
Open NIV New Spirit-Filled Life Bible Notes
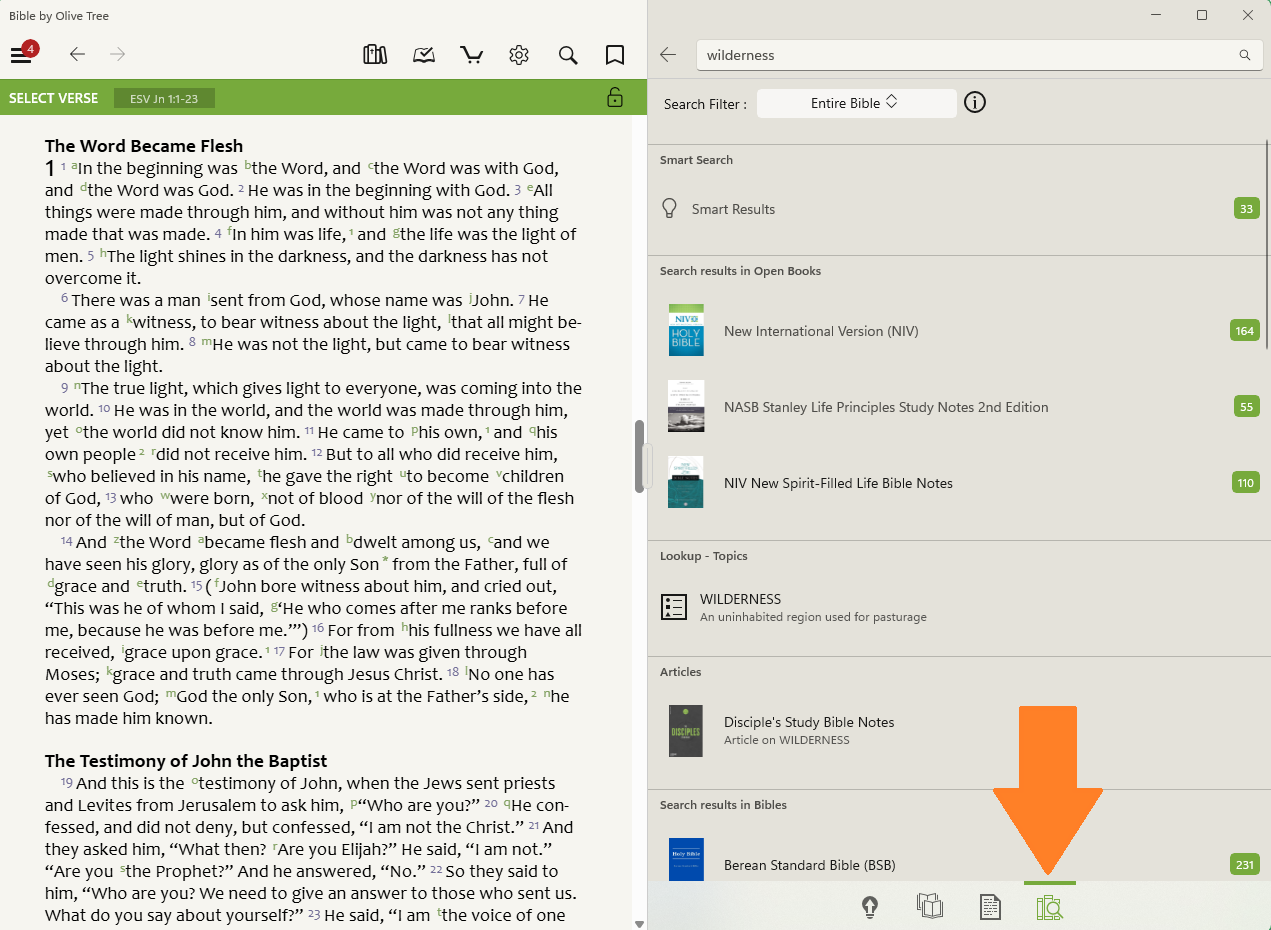pos(958,483)
